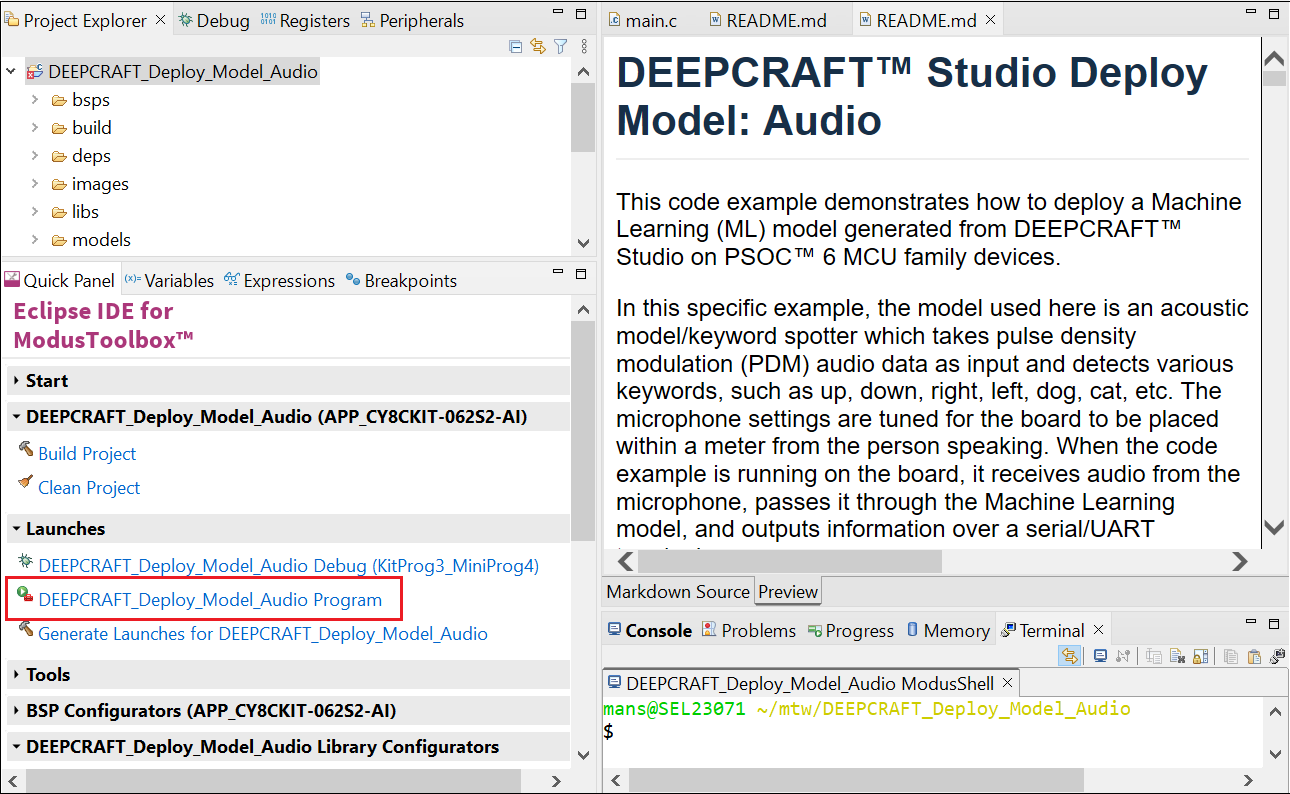Click the DEEPCRAFT_Deploy_Model_Audio project icon in the tree

point(35,72)
